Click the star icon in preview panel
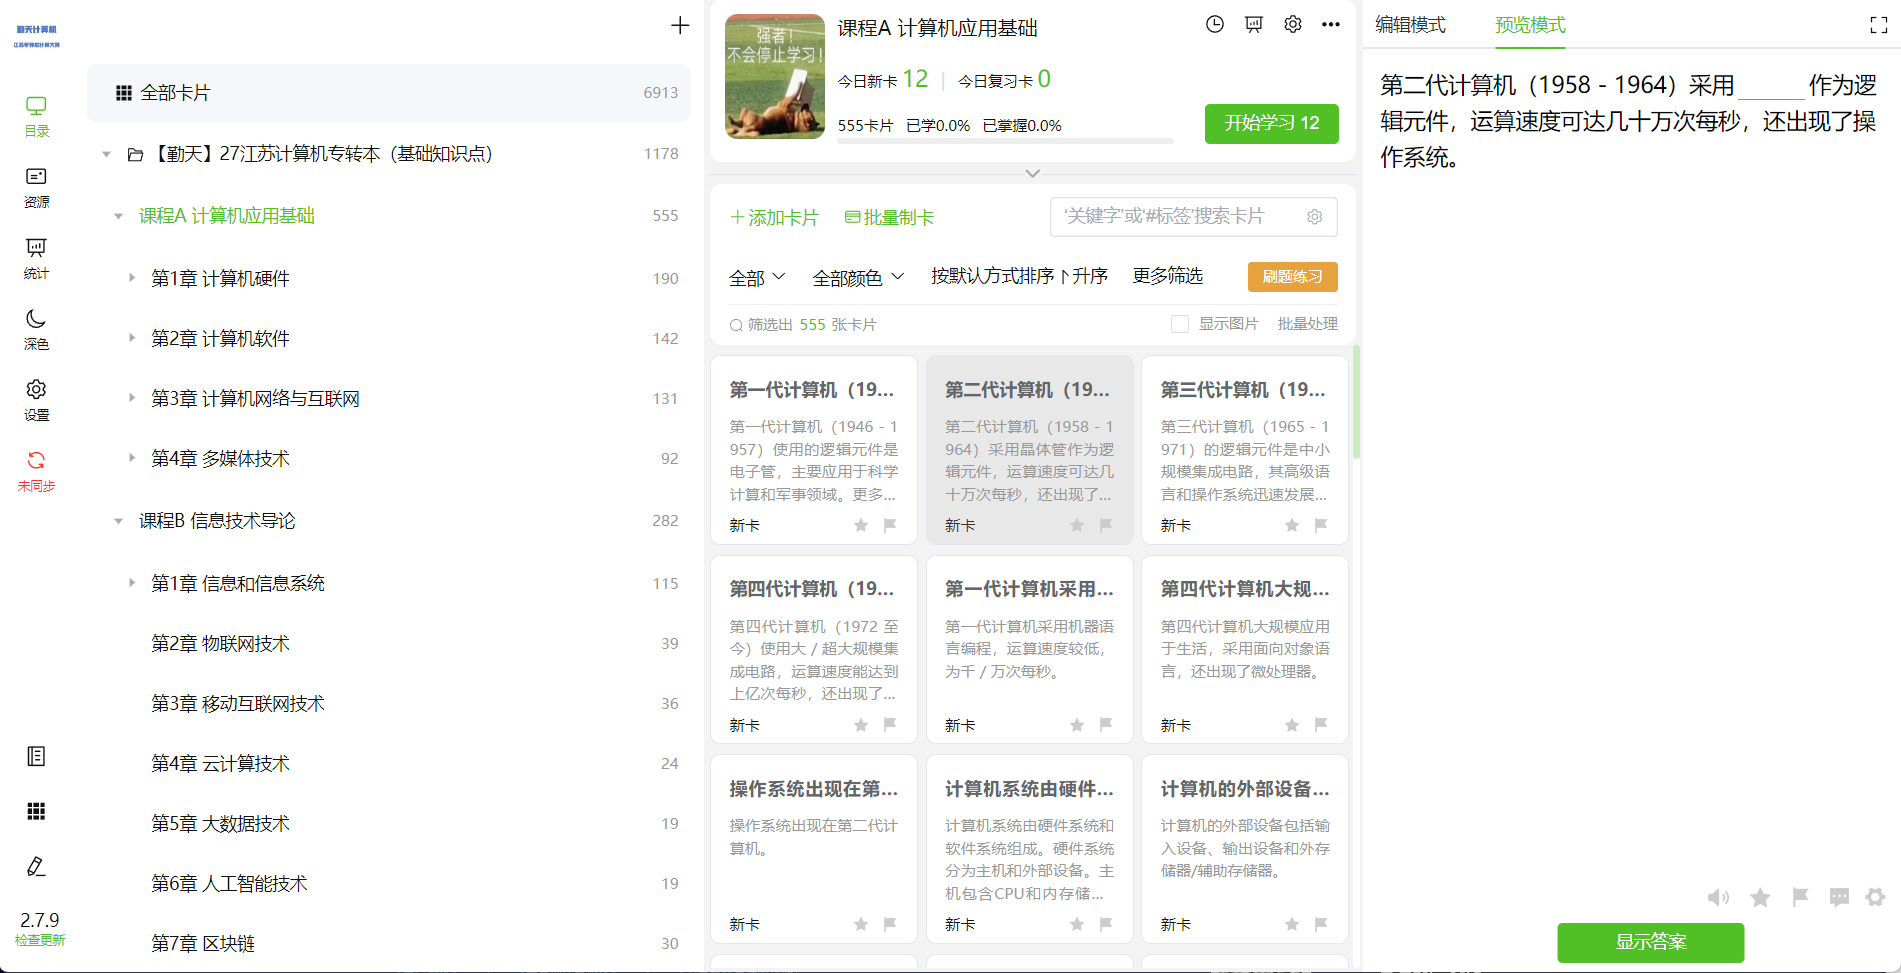Image resolution: width=1901 pixels, height=973 pixels. (x=1760, y=897)
